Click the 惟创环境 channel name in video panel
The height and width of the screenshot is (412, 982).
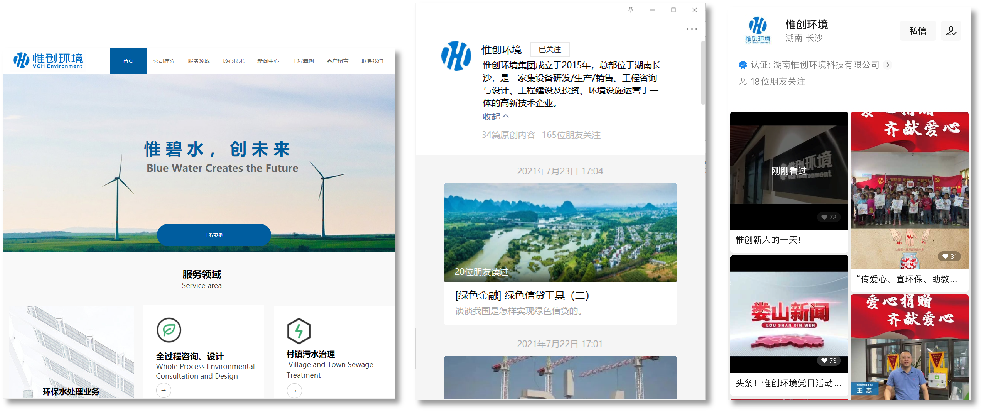coord(807,24)
